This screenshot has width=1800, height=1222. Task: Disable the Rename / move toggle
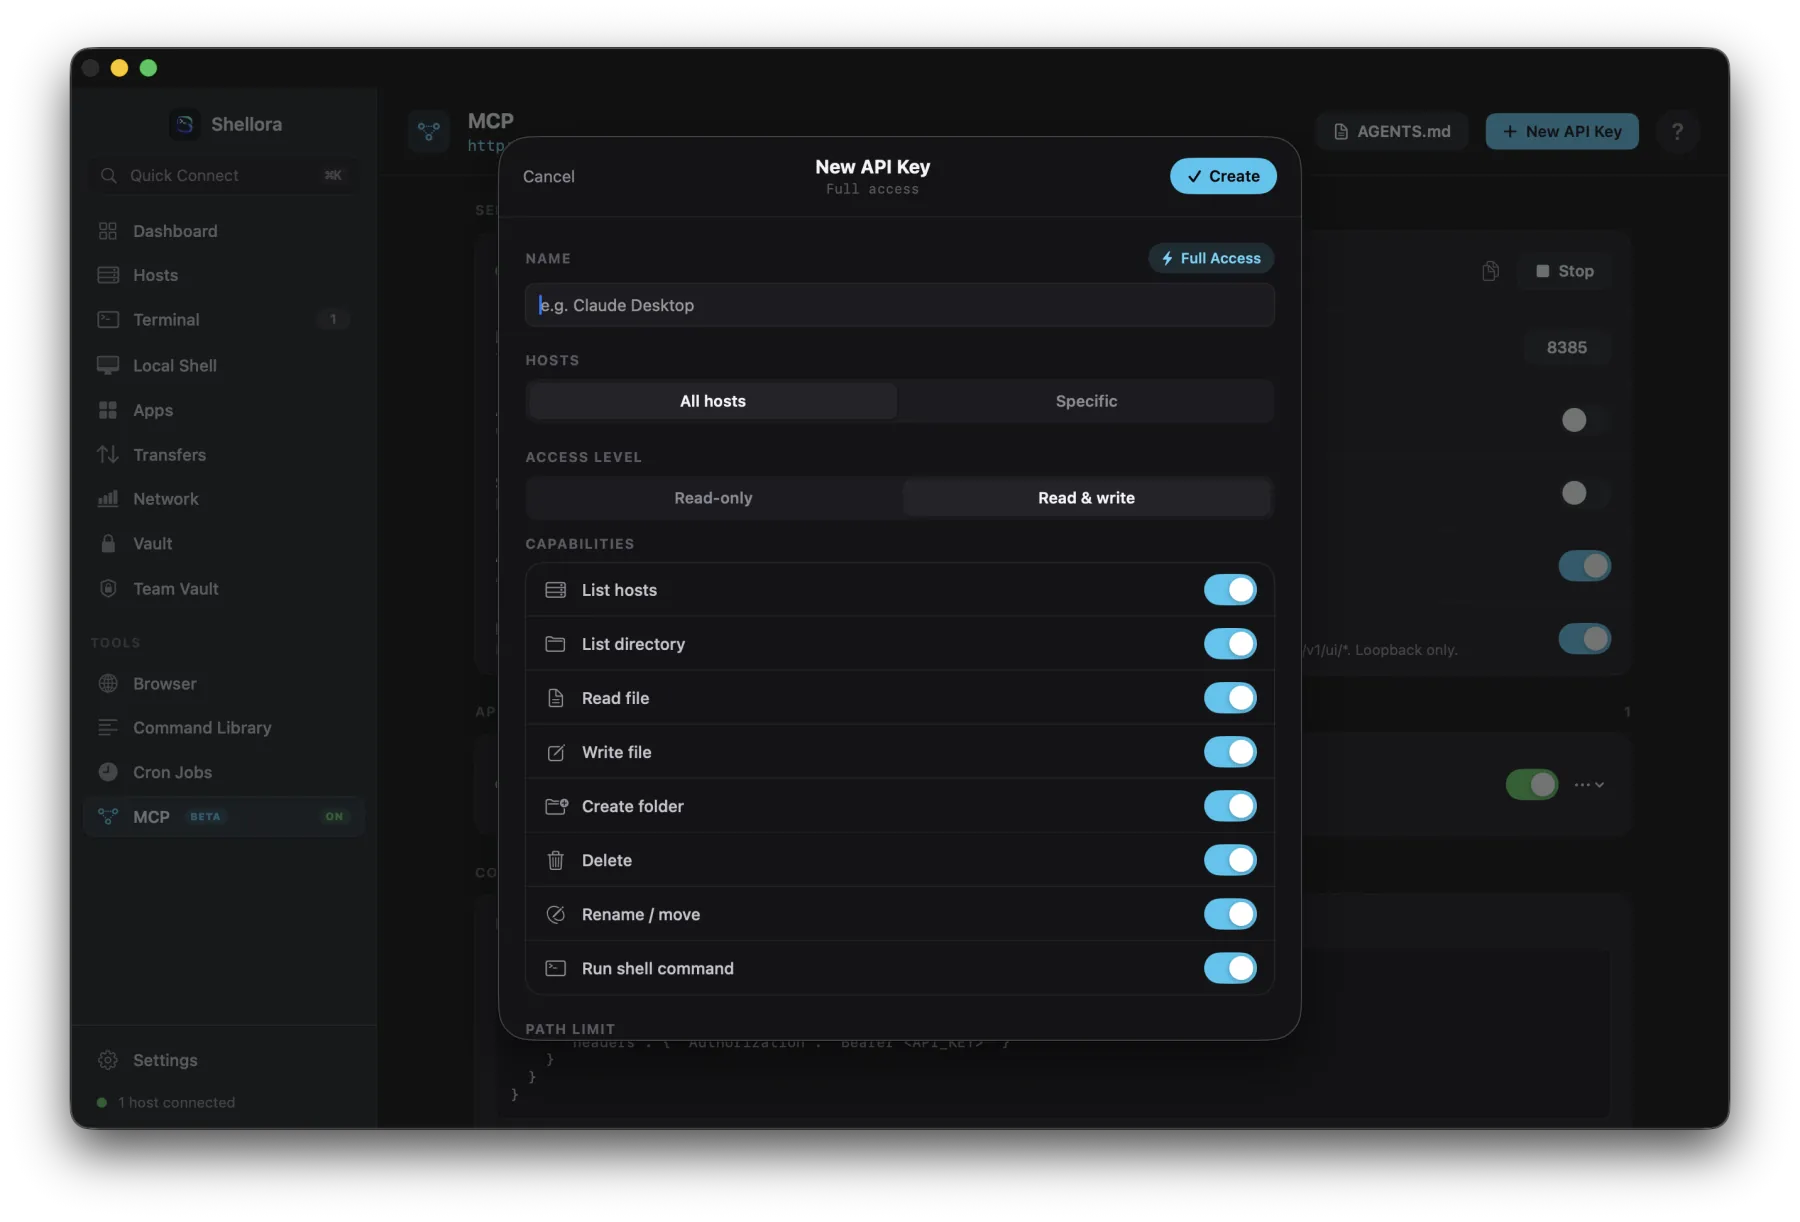point(1230,914)
